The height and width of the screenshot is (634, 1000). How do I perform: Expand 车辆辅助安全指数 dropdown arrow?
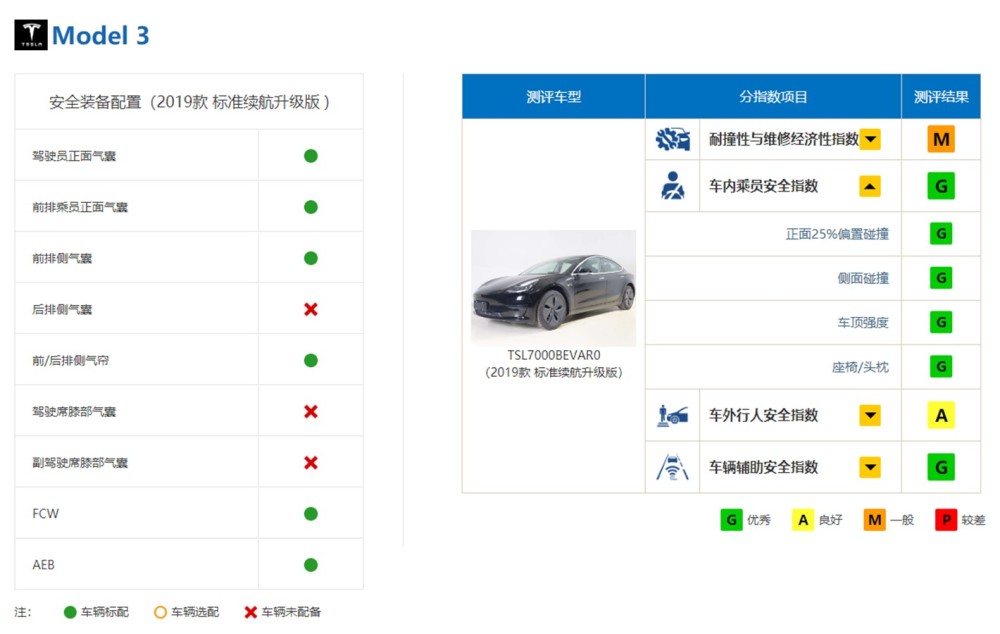[x=870, y=467]
